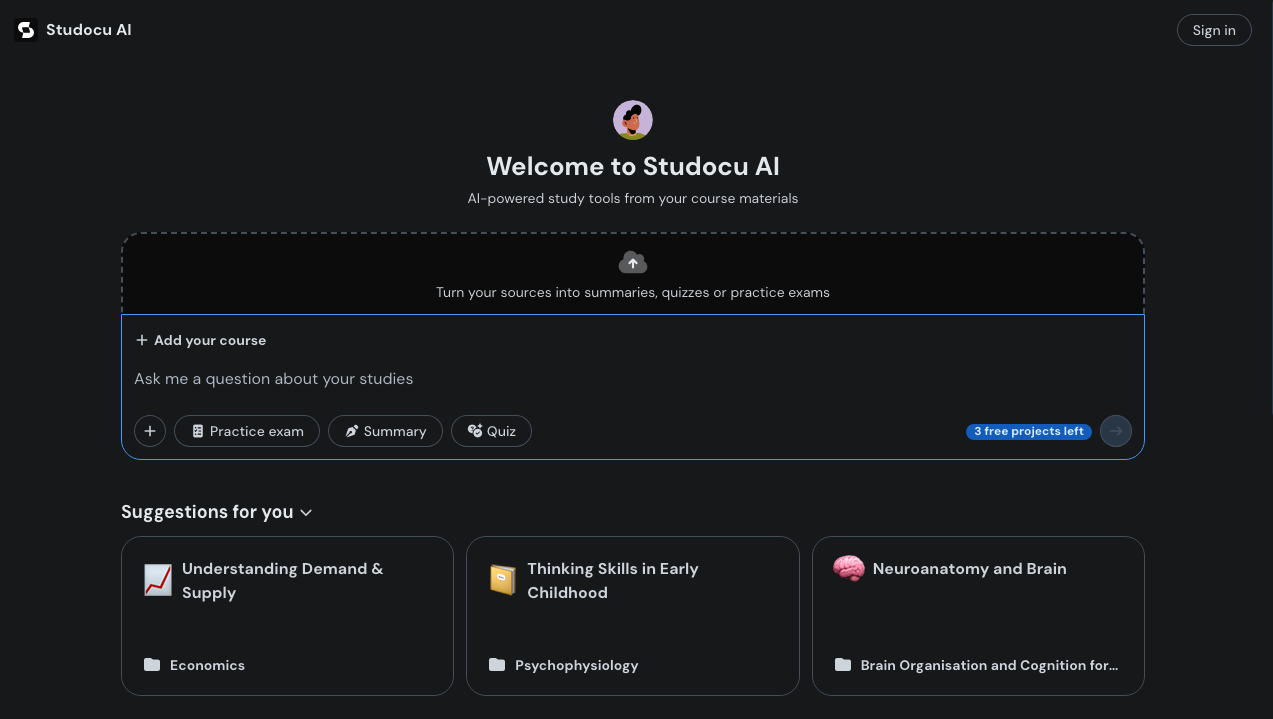
Task: Click the arrow send button
Action: point(1116,431)
